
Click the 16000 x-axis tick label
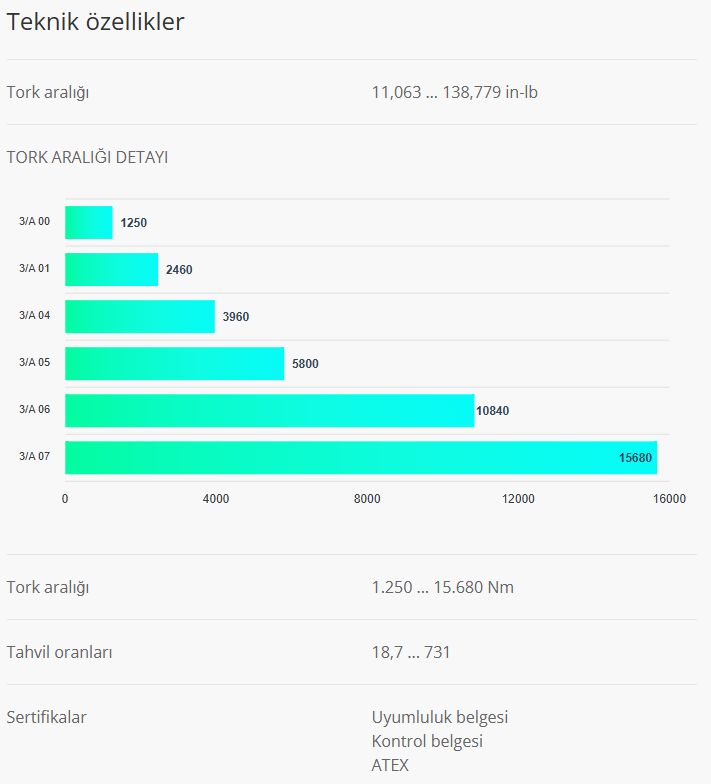(x=669, y=499)
